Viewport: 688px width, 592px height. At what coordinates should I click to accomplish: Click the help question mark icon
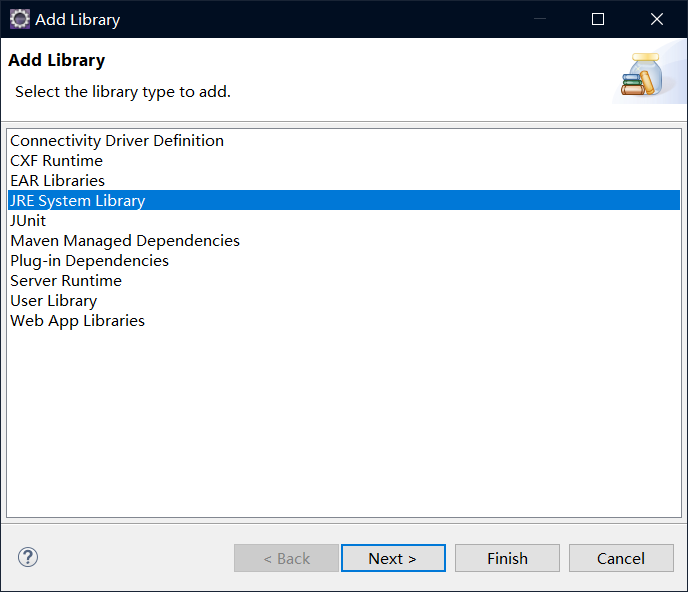[x=28, y=558]
